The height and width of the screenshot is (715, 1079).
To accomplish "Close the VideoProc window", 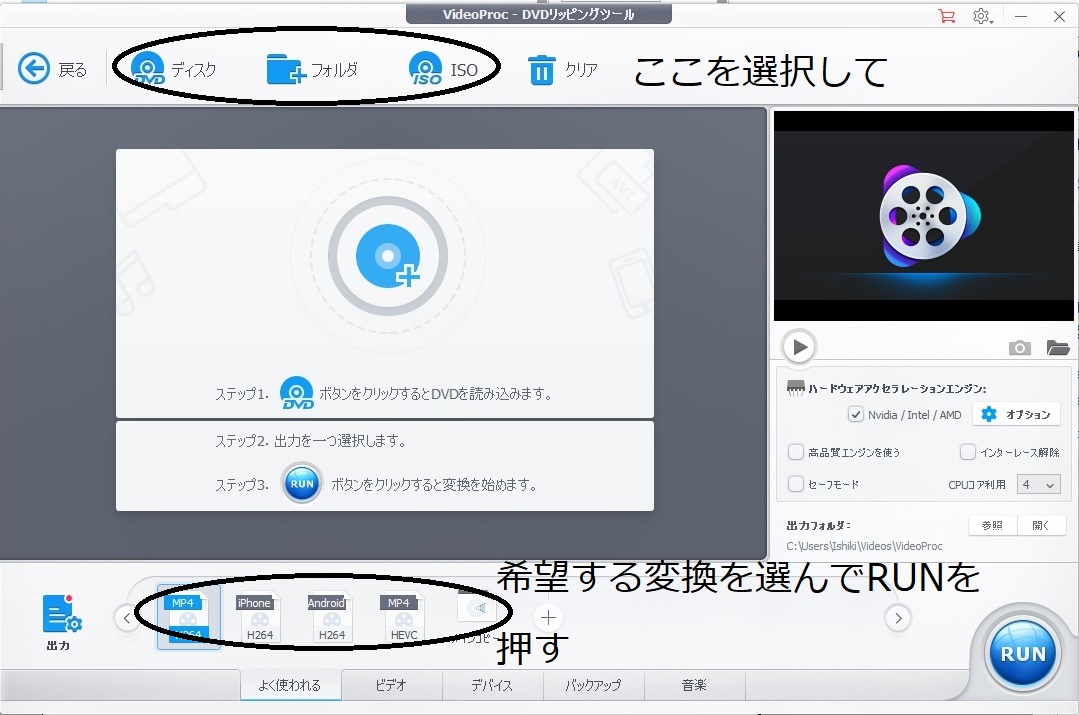I will click(x=1059, y=16).
